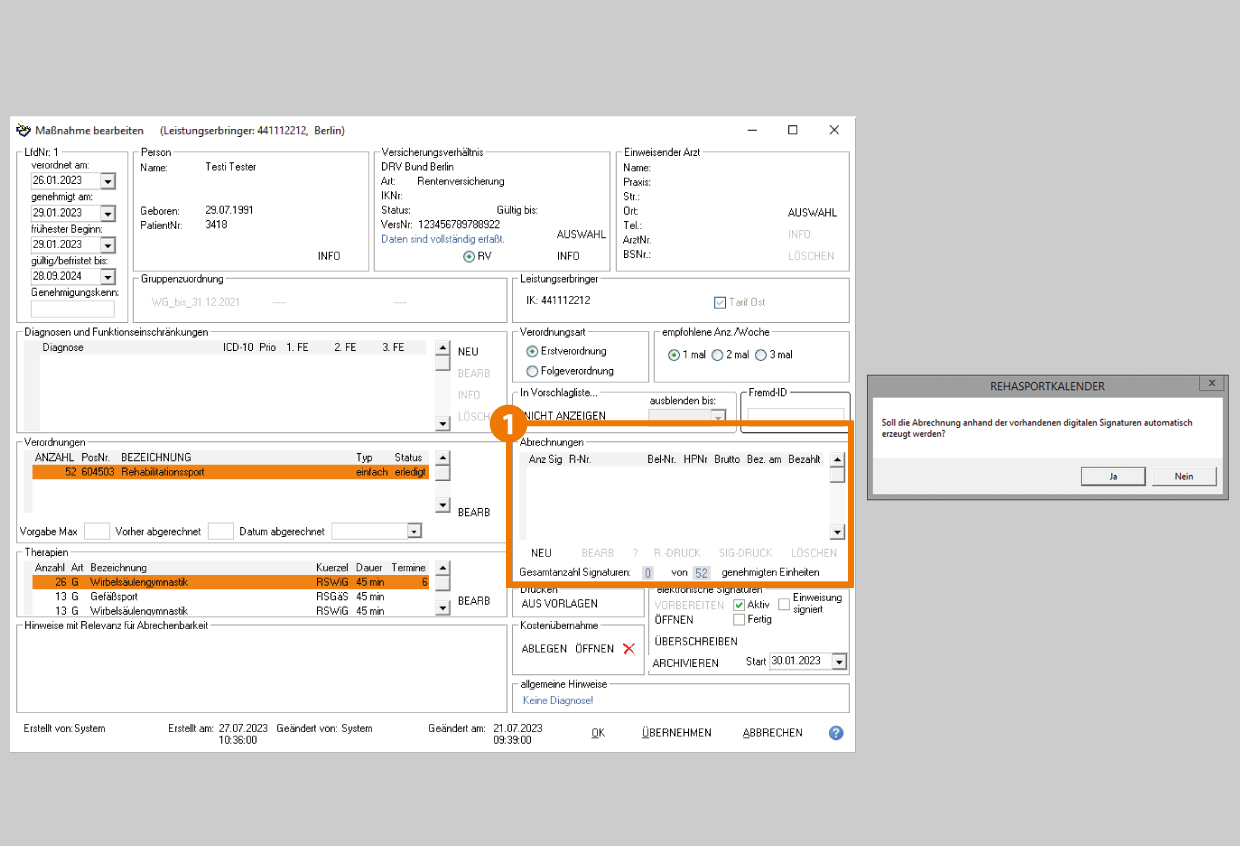Click the red X under Kostenübernahme
The width and height of the screenshot is (1240, 846).
coord(629,649)
